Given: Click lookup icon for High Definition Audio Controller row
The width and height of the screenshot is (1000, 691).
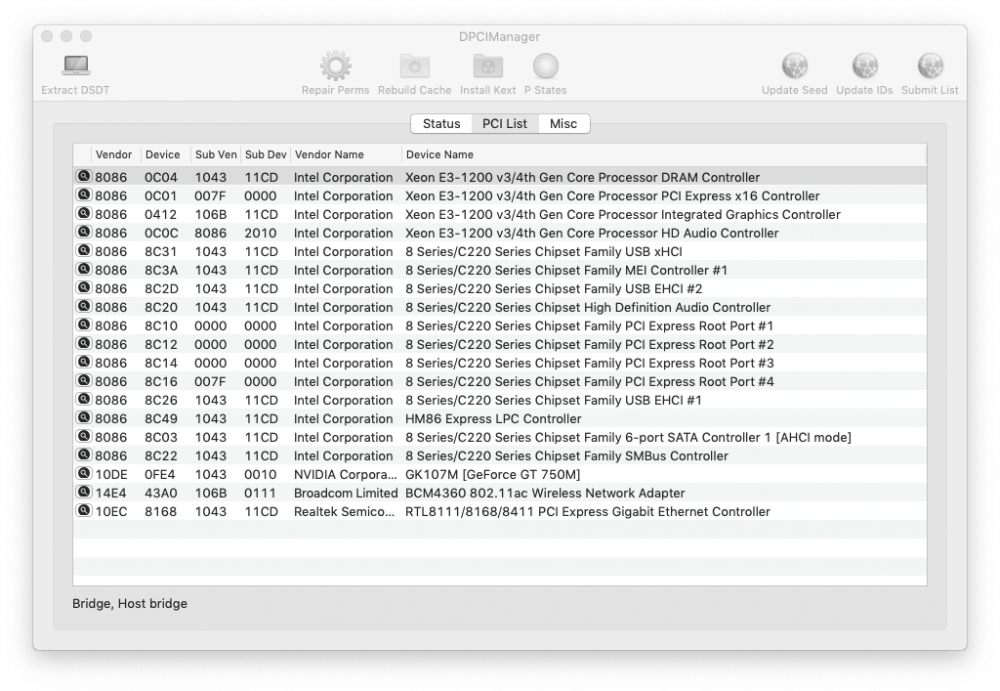Looking at the screenshot, I should [x=84, y=306].
